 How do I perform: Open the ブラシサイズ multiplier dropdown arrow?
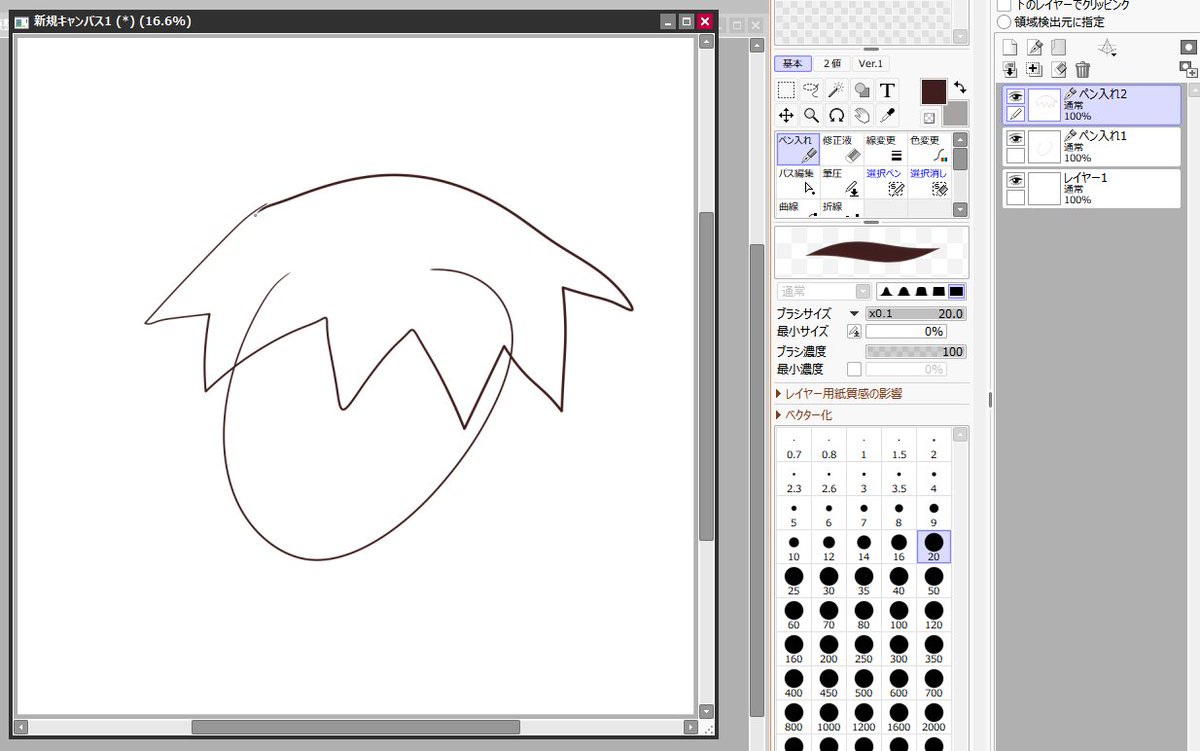[854, 313]
